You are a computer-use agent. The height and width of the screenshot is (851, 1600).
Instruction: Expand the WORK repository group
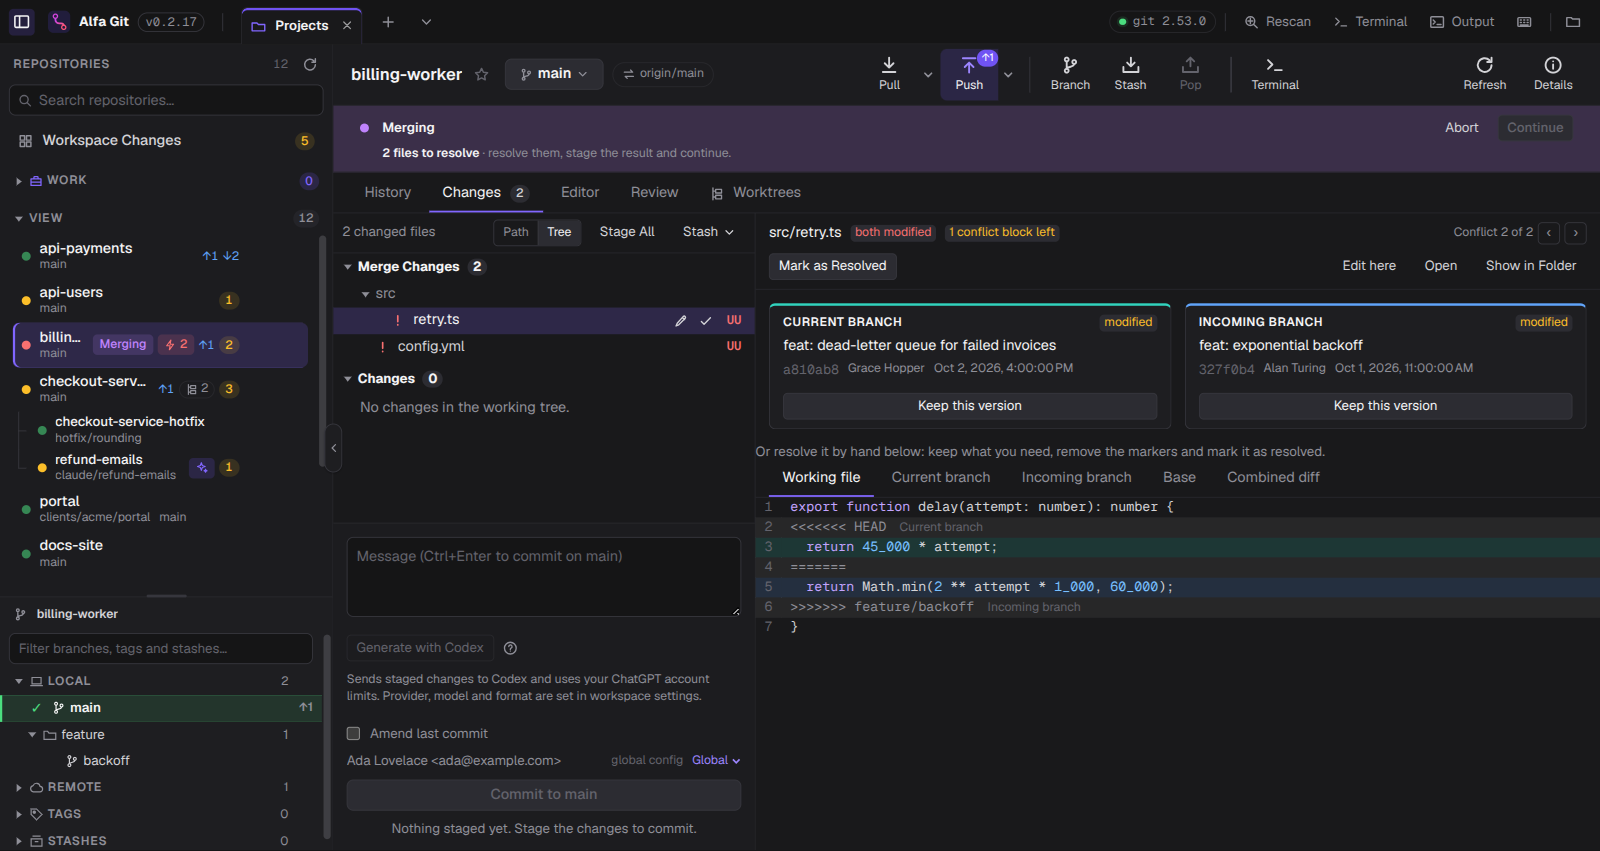(19, 181)
